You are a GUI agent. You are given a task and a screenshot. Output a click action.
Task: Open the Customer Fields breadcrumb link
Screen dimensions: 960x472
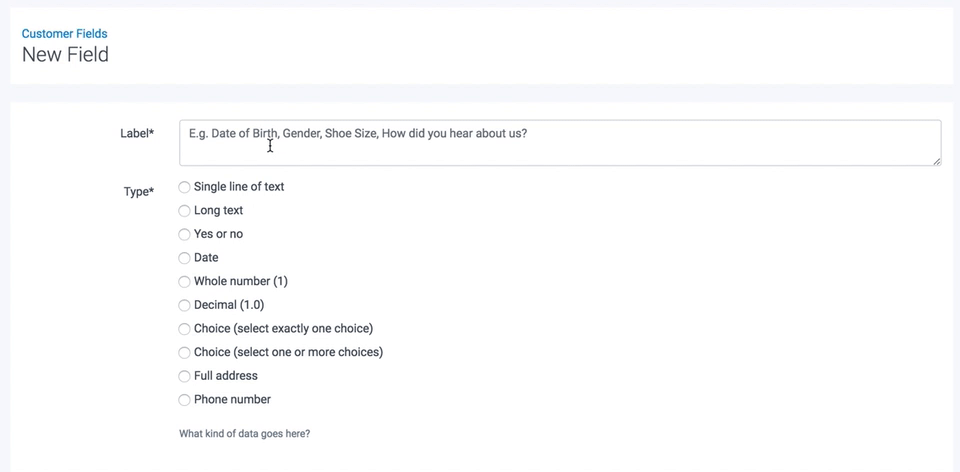click(64, 34)
